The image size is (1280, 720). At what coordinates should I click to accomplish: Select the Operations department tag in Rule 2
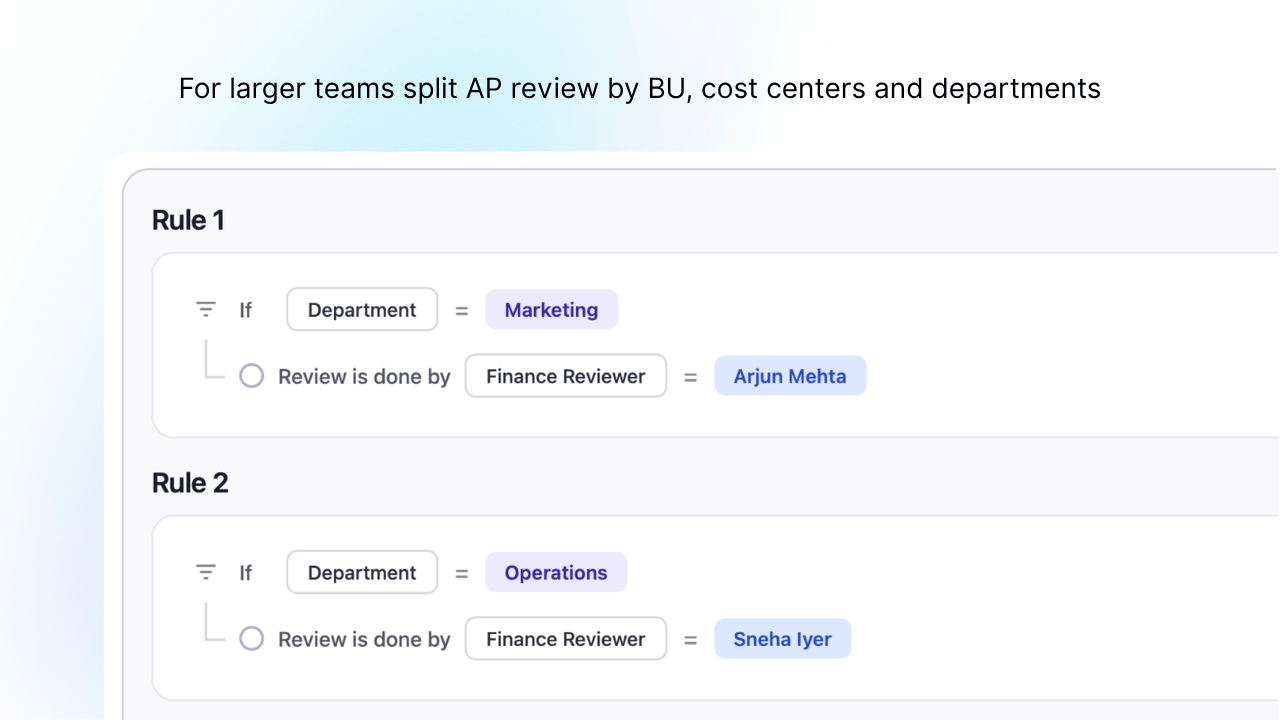(556, 572)
